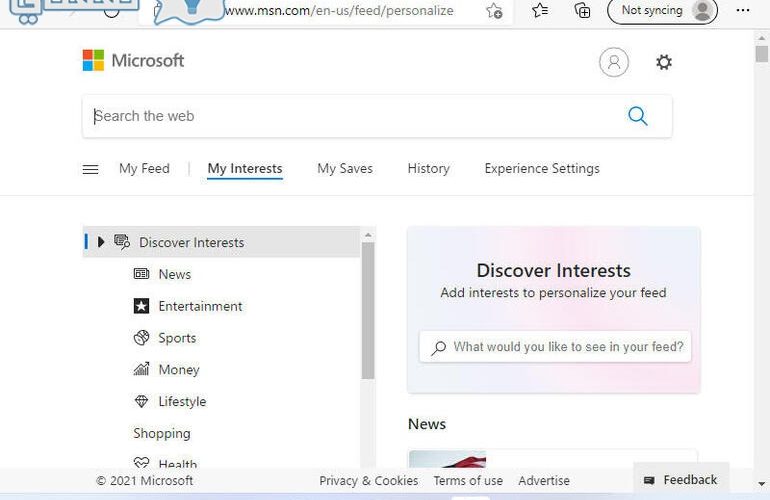Click the magnifier in the interests search box

[438, 348]
